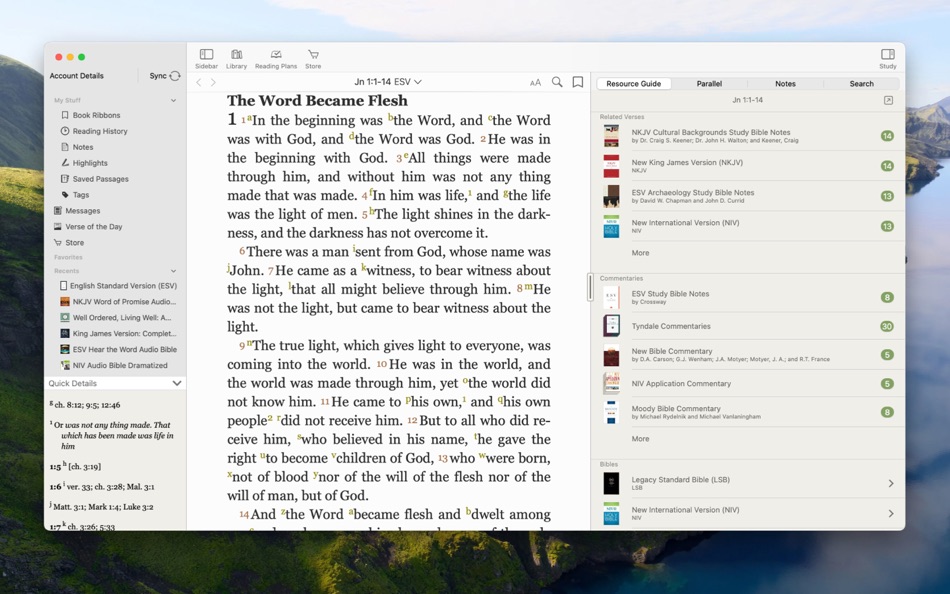Click the 30 badge on Tyndale Commentaries
Viewport: 950px width, 594px height.
click(886, 326)
